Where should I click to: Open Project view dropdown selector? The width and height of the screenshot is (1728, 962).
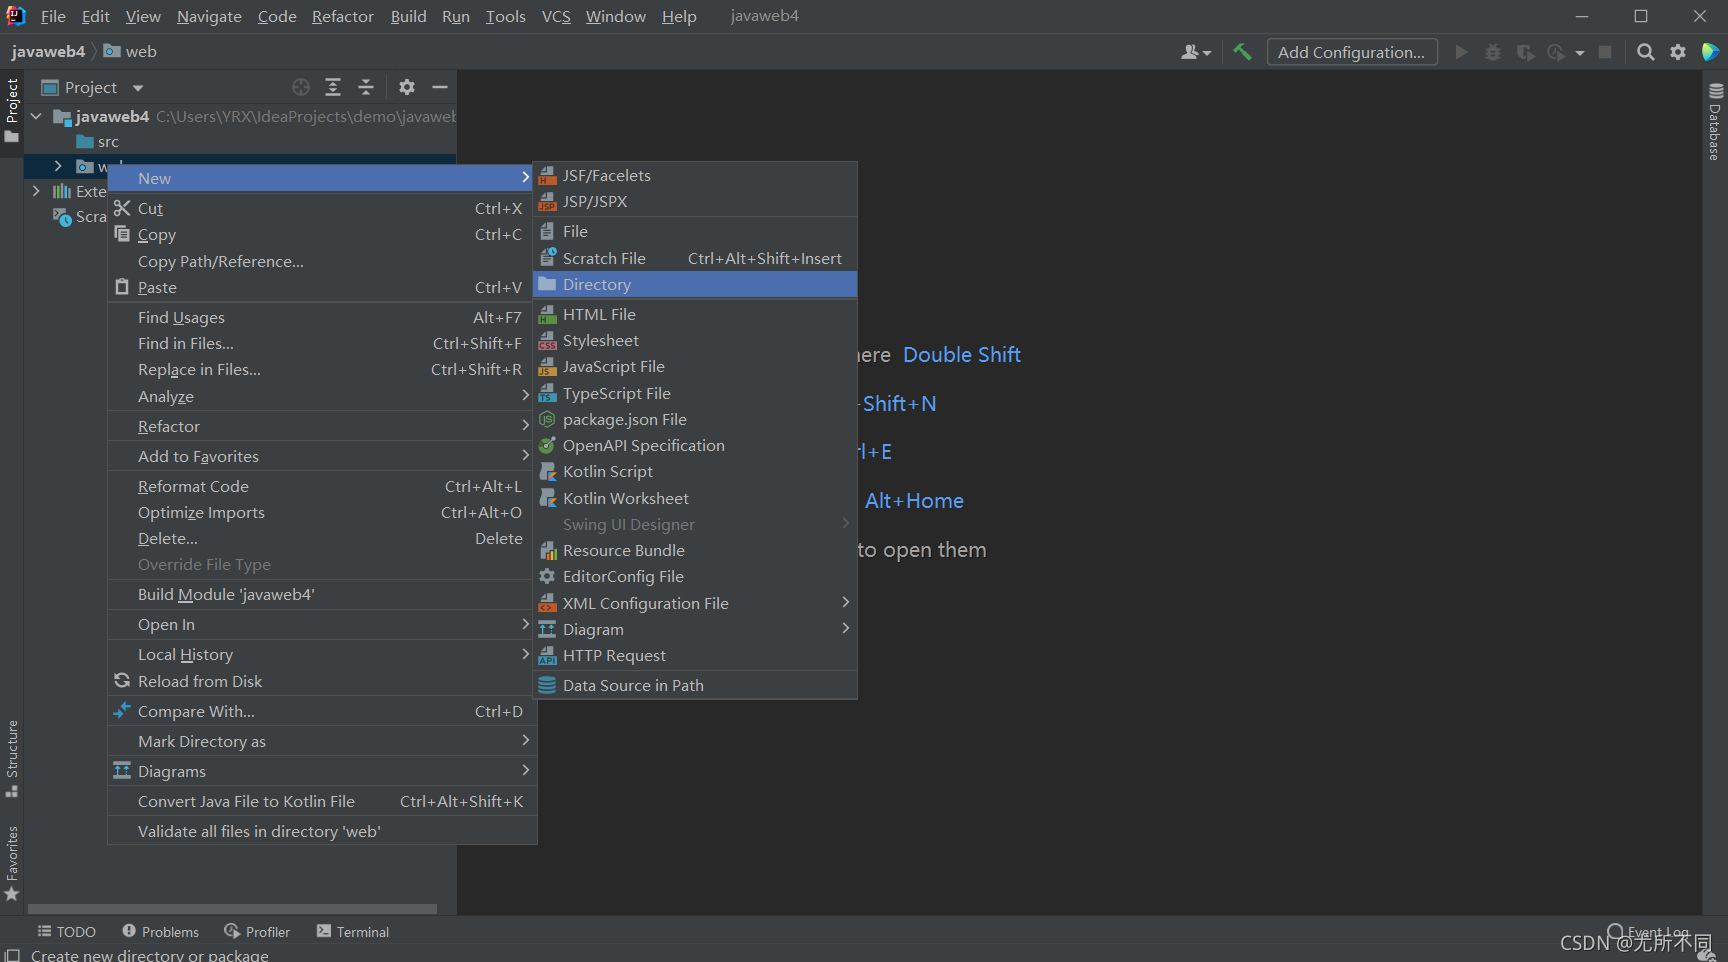tap(92, 87)
